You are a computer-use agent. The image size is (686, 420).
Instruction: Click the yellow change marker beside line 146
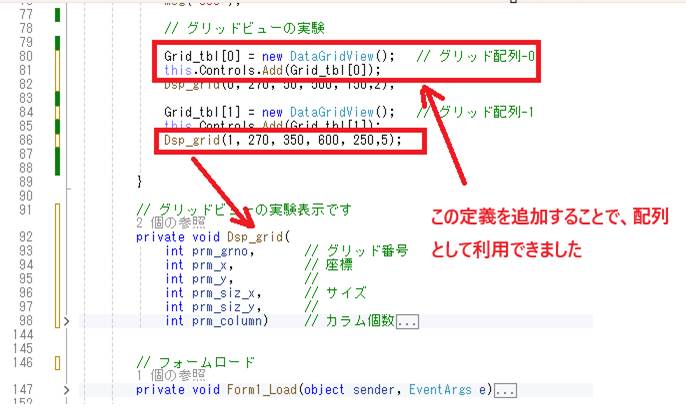click(x=58, y=361)
